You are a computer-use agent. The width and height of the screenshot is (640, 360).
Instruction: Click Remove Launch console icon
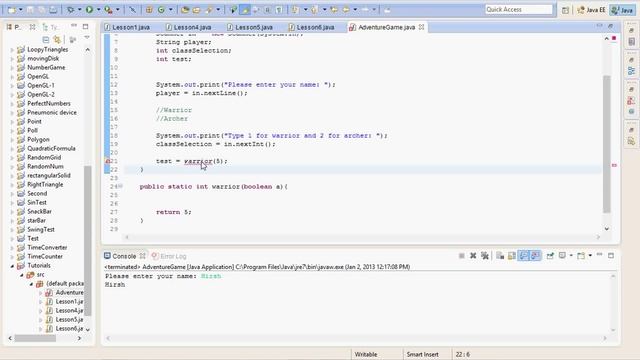coord(473,256)
